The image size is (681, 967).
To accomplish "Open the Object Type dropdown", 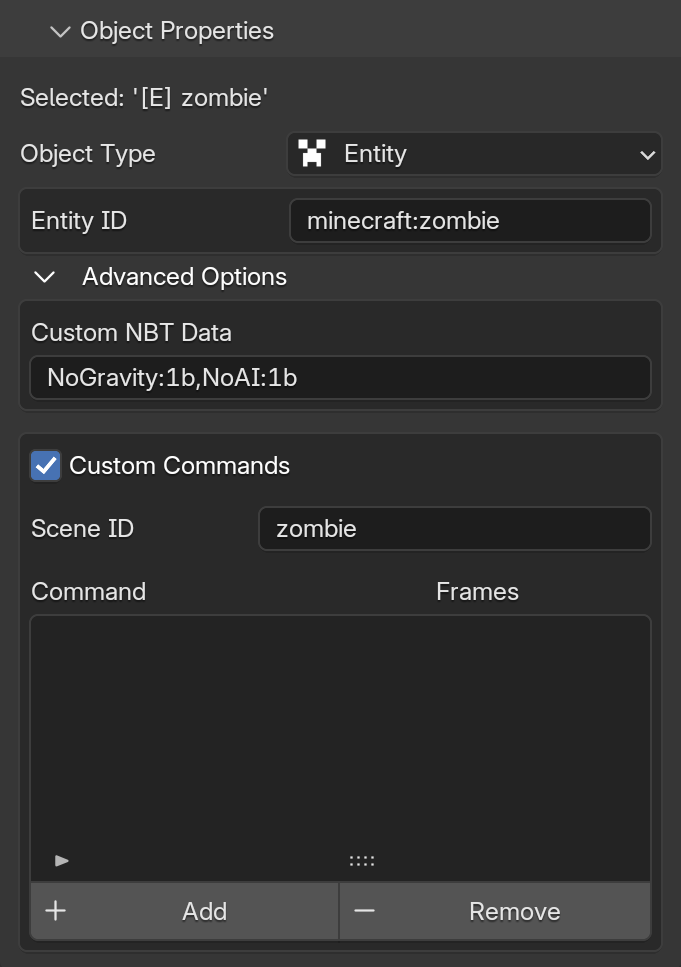I will click(474, 154).
